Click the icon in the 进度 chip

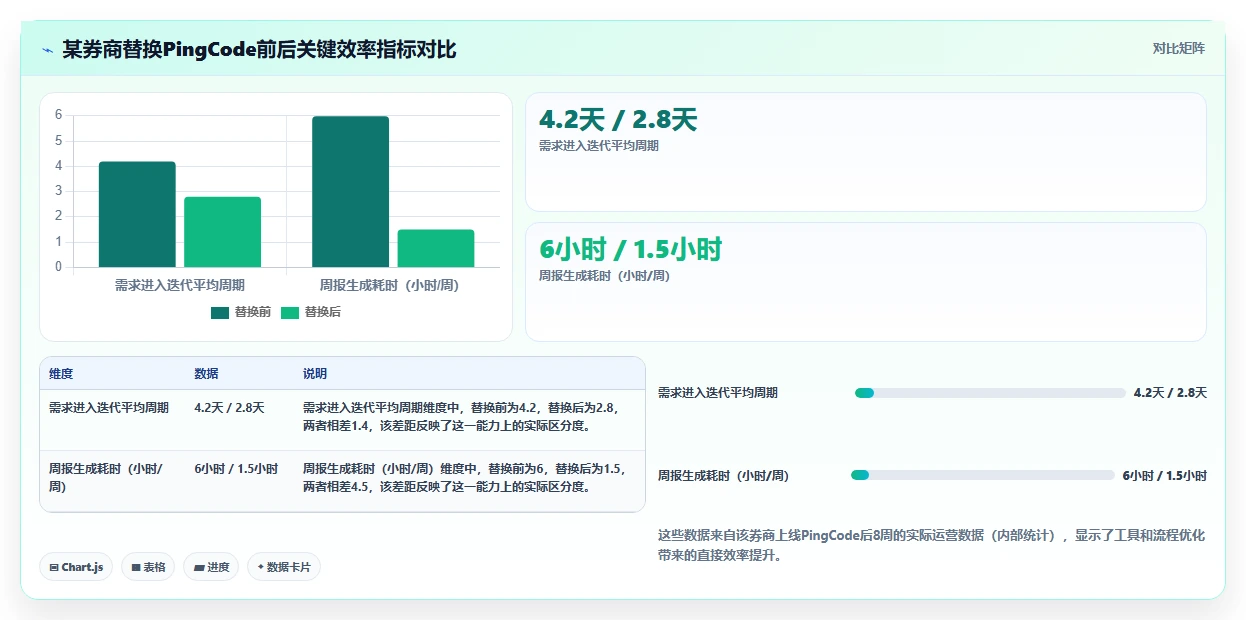tap(199, 567)
